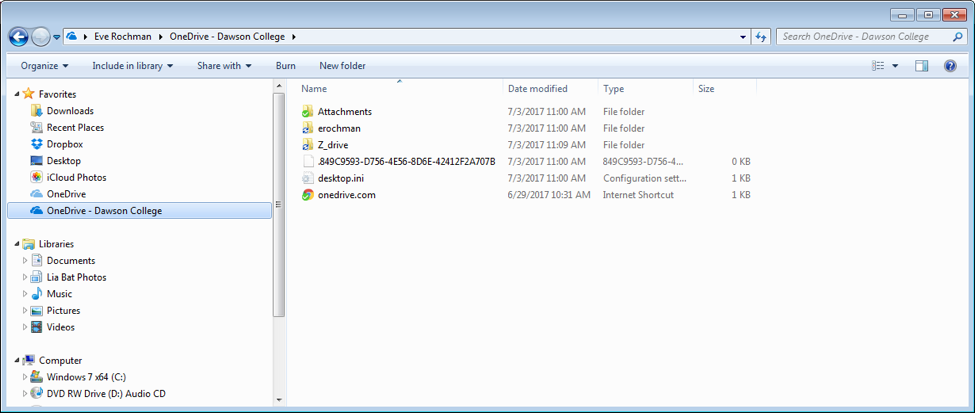Select Recent Places in Favorites

click(75, 128)
